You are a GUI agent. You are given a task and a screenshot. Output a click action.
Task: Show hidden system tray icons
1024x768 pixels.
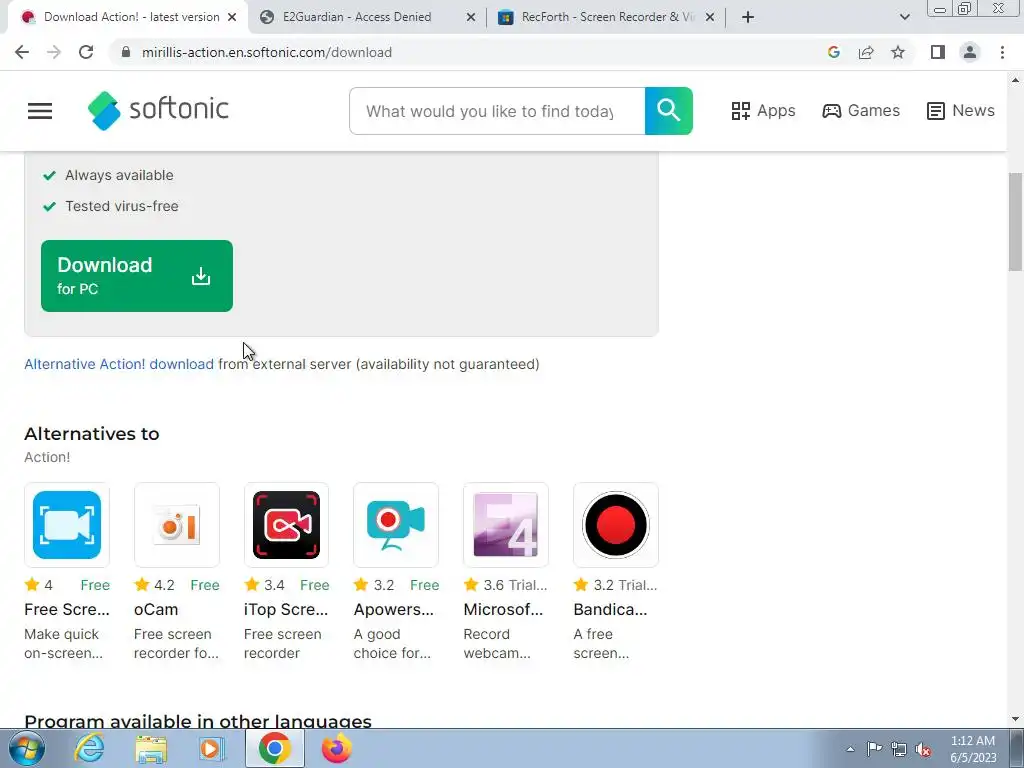point(850,749)
